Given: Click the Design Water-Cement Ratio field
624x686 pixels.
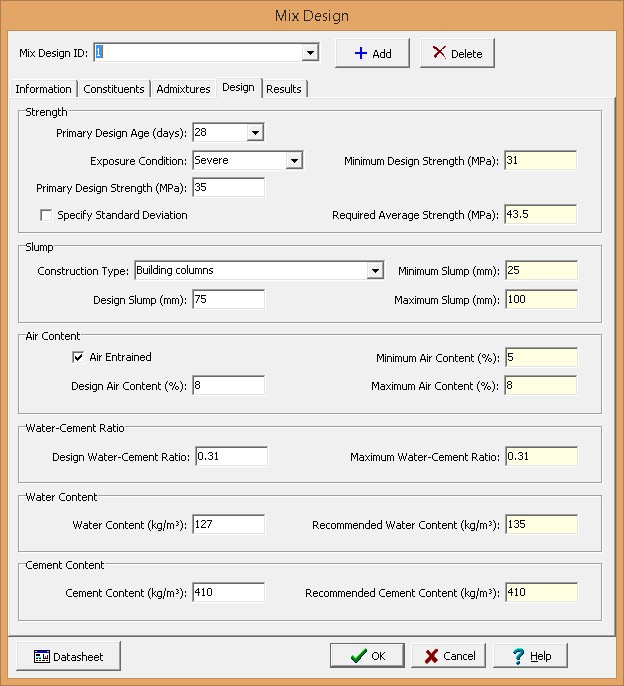Looking at the screenshot, I should [x=230, y=457].
